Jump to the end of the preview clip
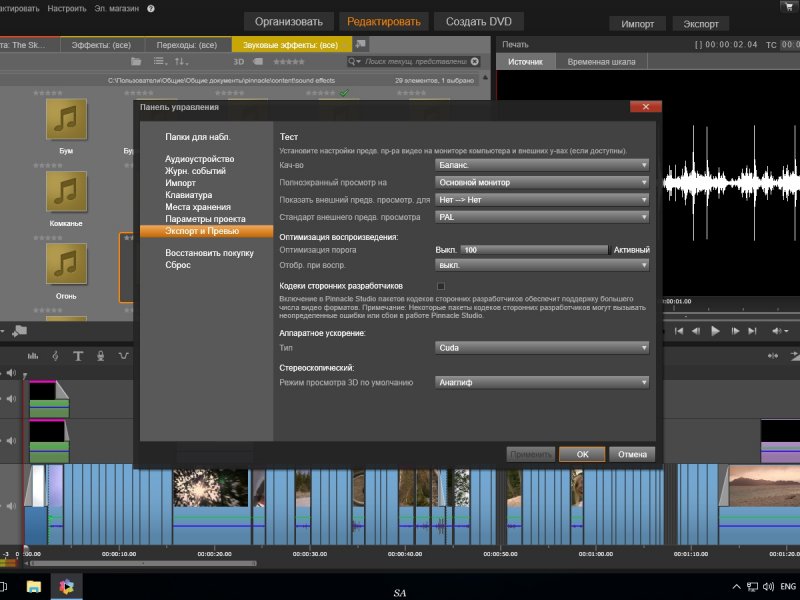 click(x=751, y=330)
